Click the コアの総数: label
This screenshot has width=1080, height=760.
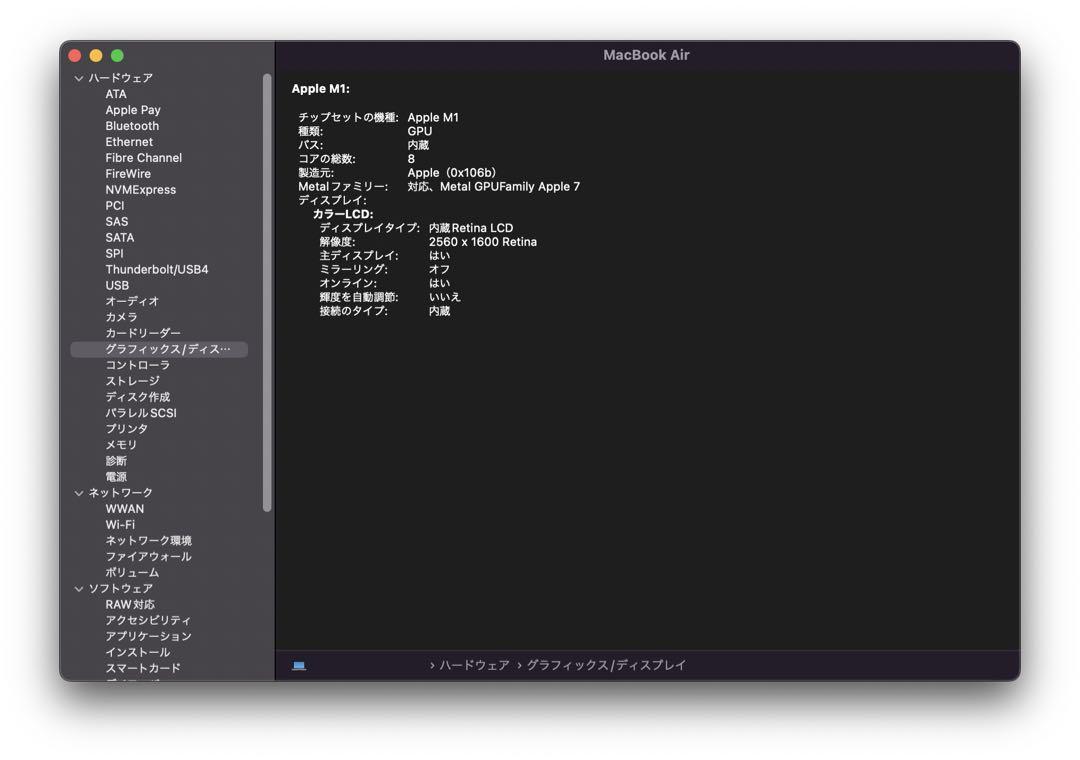326,159
